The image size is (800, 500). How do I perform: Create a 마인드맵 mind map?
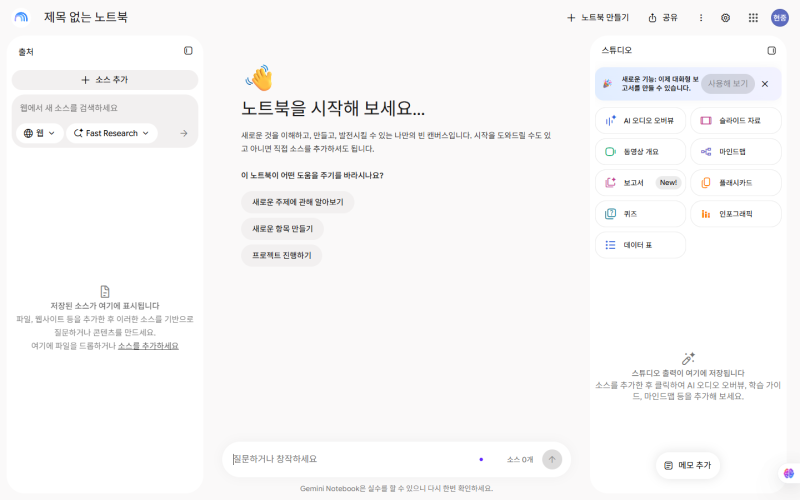[736, 152]
